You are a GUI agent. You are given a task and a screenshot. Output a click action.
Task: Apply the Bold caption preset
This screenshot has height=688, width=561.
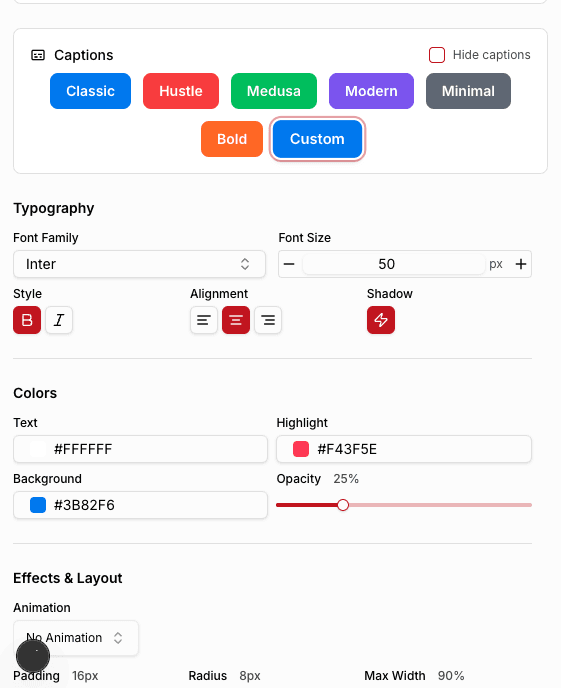(x=232, y=139)
